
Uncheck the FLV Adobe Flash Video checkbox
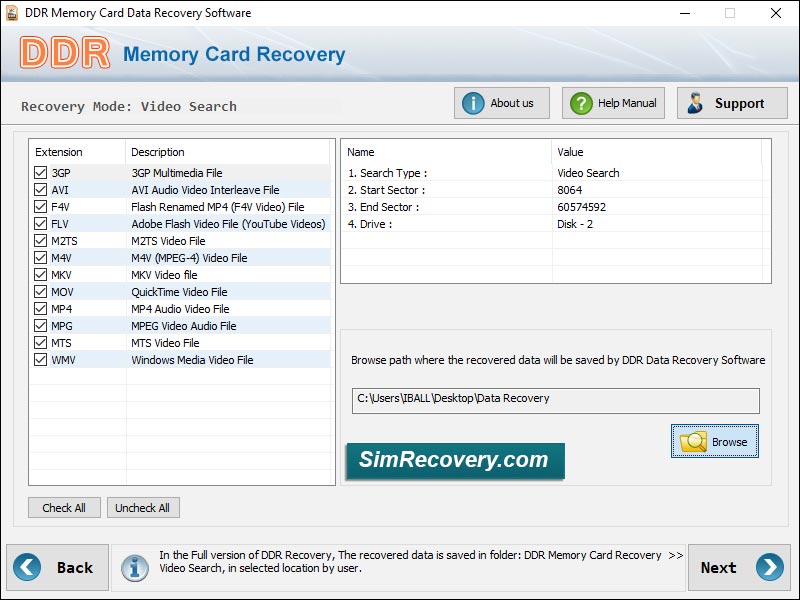41,223
